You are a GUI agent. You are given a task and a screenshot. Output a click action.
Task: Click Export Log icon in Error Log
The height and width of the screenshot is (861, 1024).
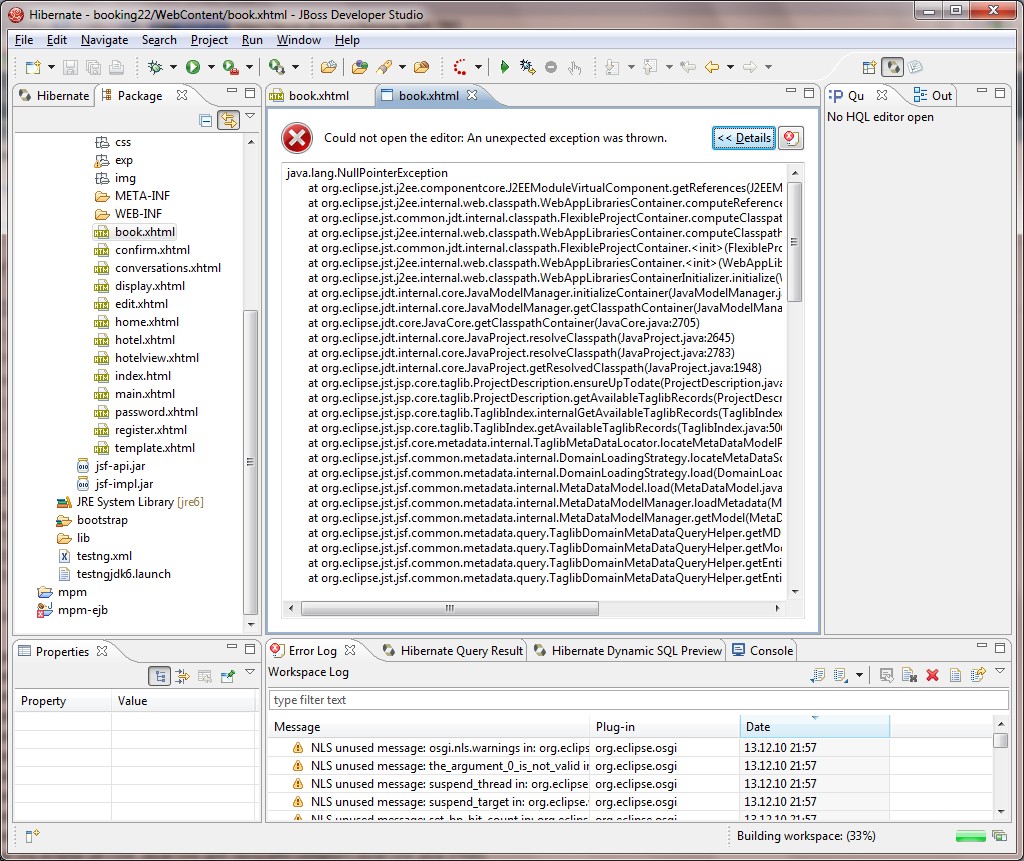(818, 675)
